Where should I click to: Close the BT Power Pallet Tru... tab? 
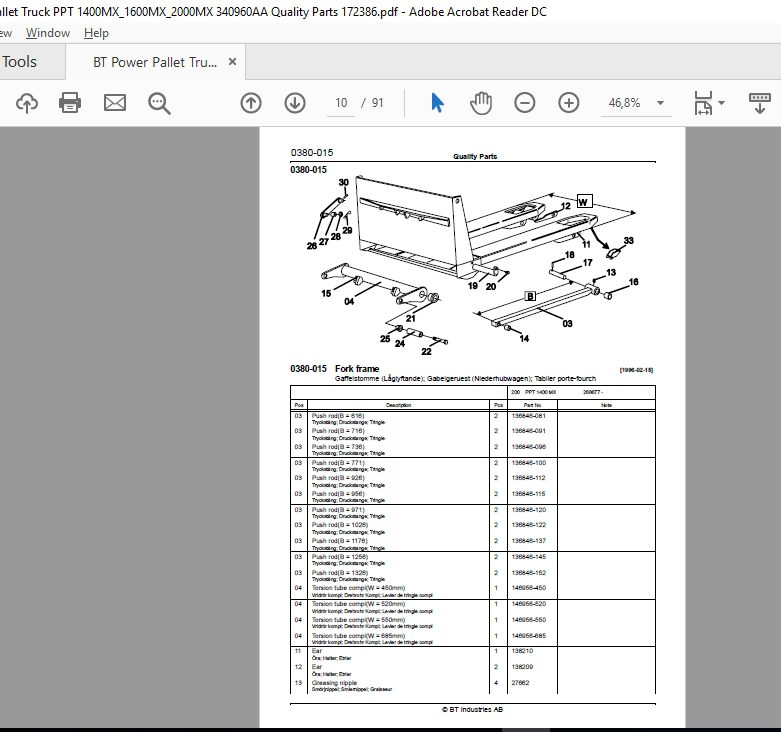point(232,62)
